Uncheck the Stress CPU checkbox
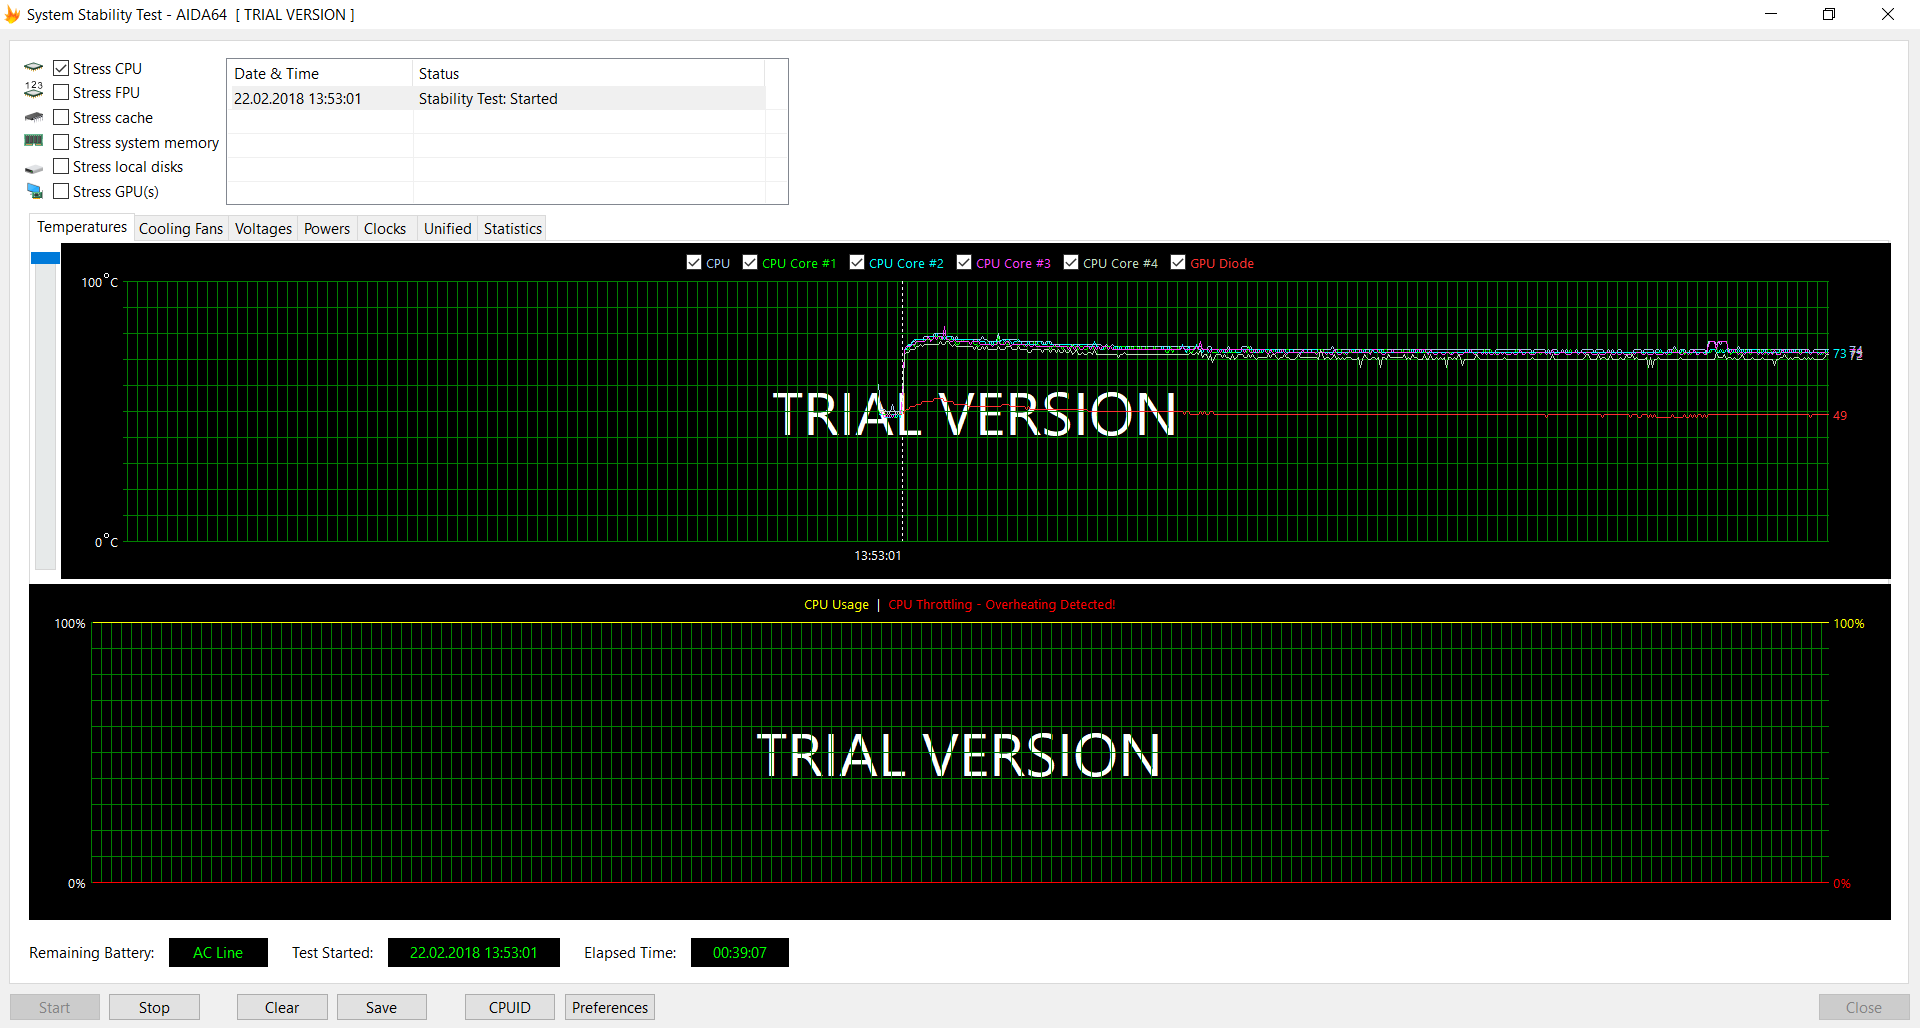 [x=61, y=68]
